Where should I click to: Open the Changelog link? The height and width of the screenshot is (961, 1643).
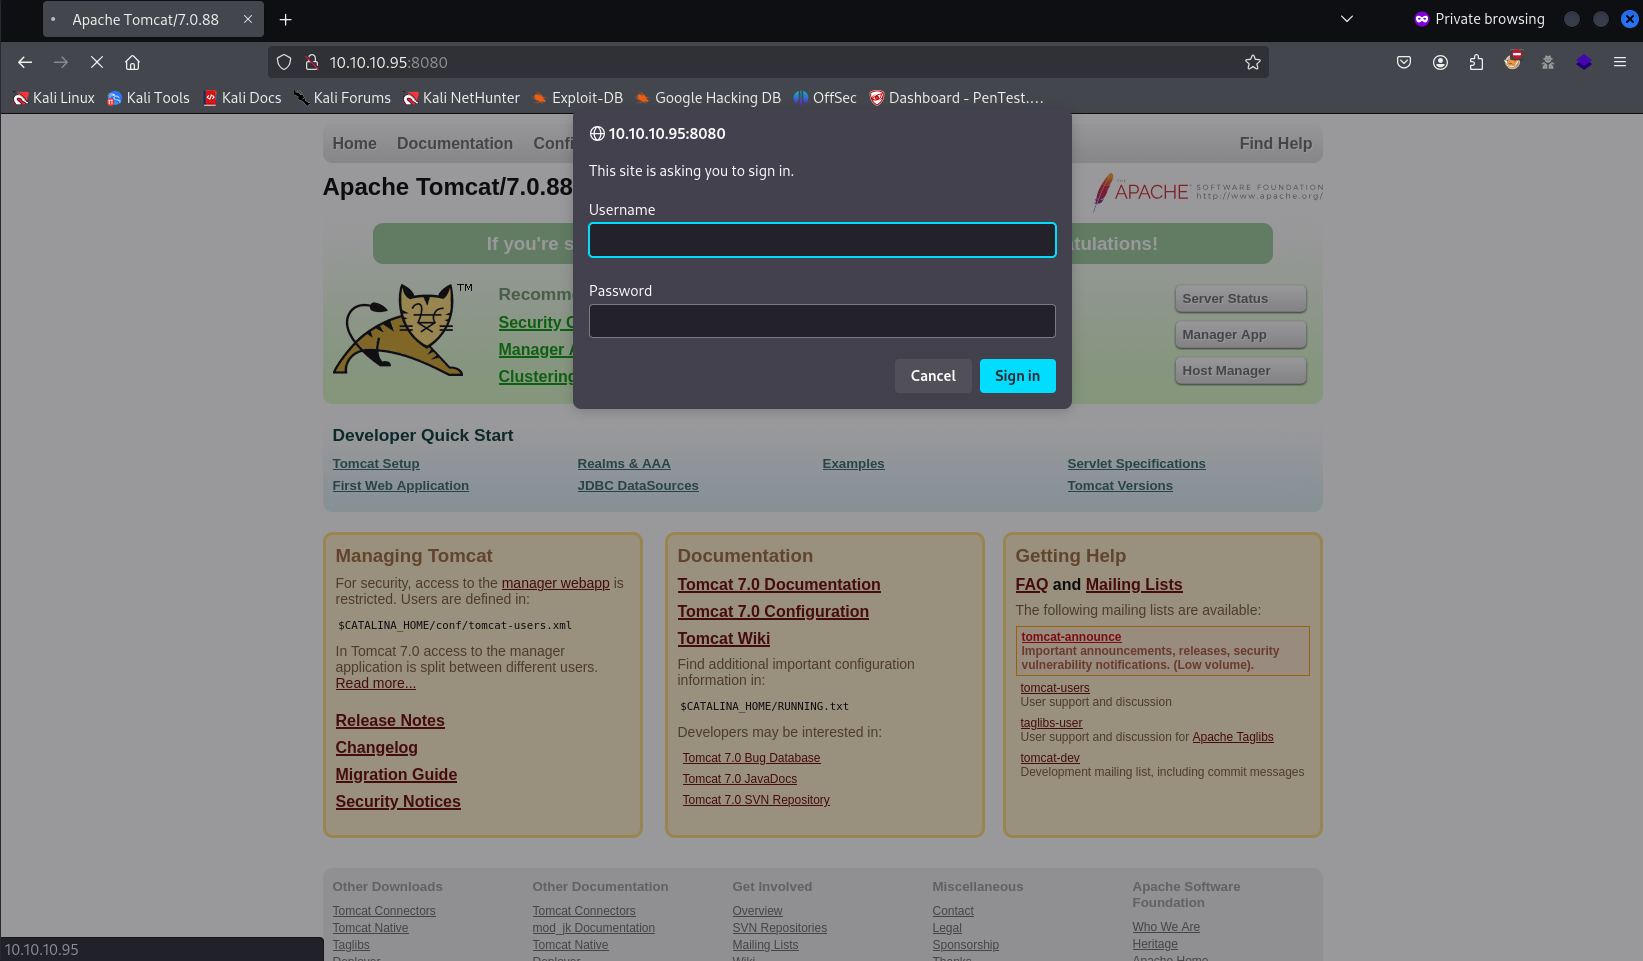pyautogui.click(x=376, y=747)
